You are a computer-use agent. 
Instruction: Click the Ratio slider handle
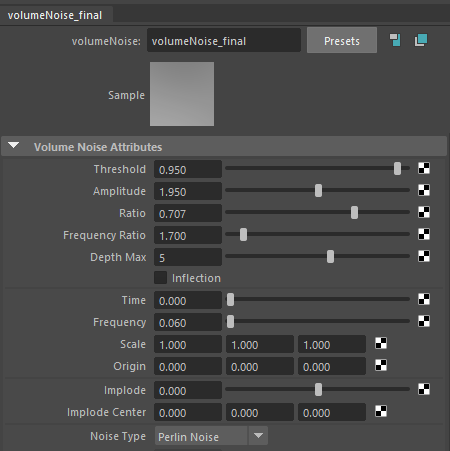(354, 212)
